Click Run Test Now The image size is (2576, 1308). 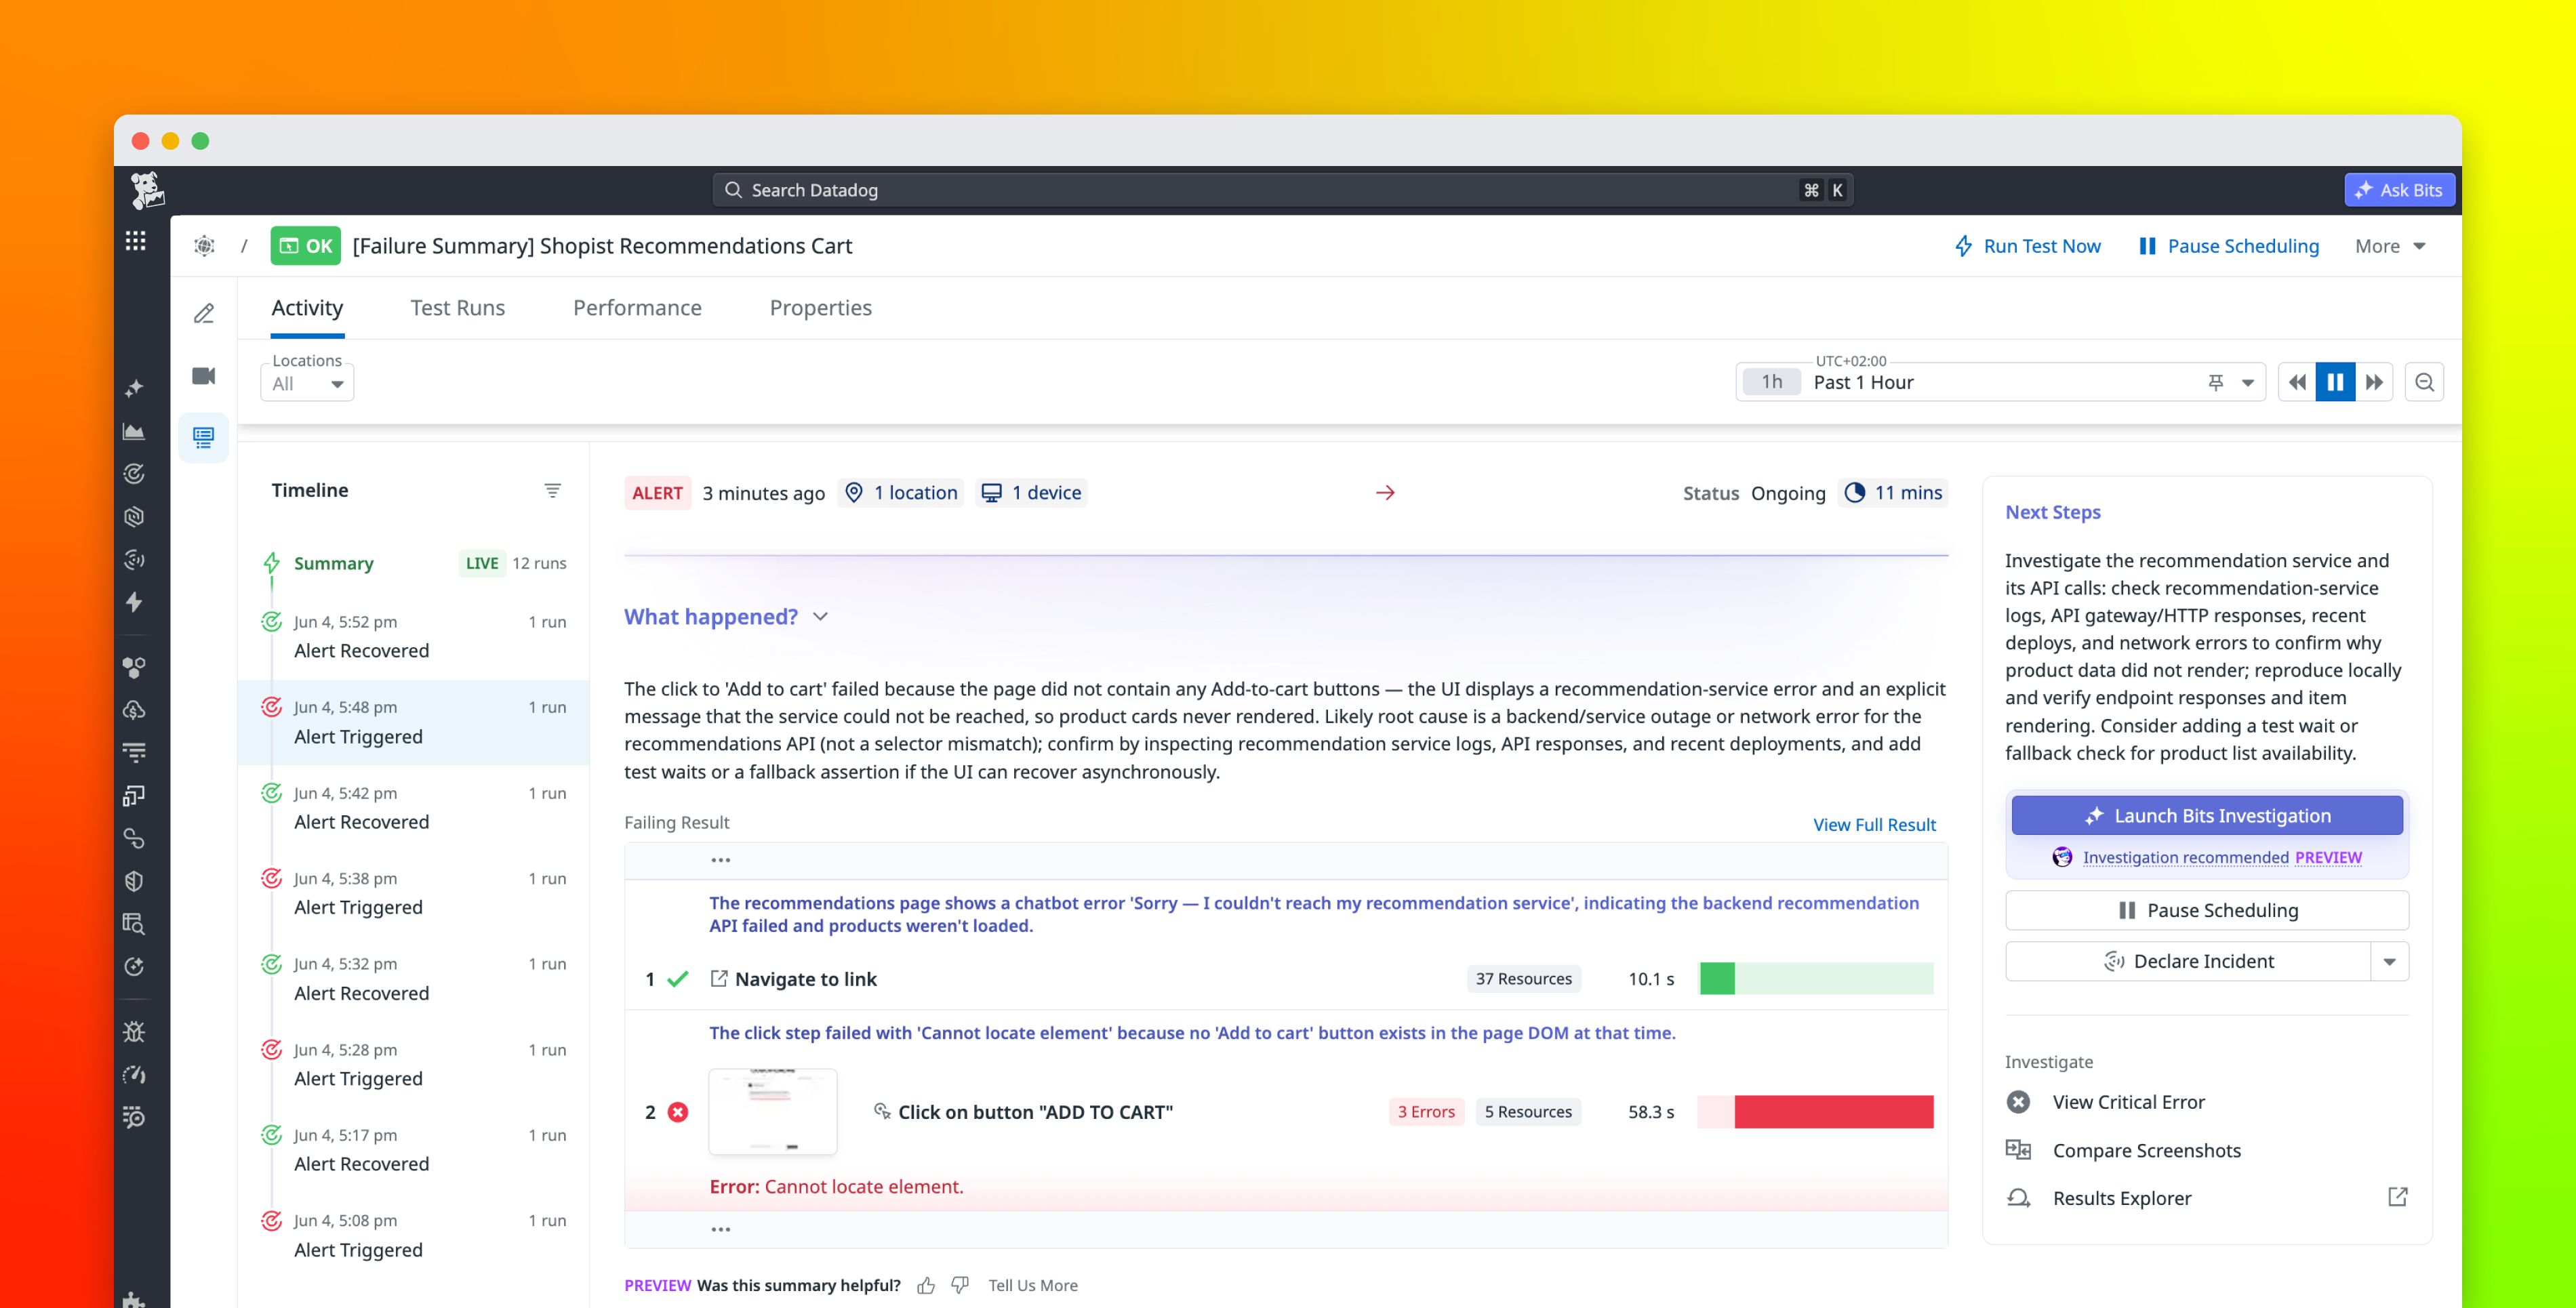(x=2027, y=246)
